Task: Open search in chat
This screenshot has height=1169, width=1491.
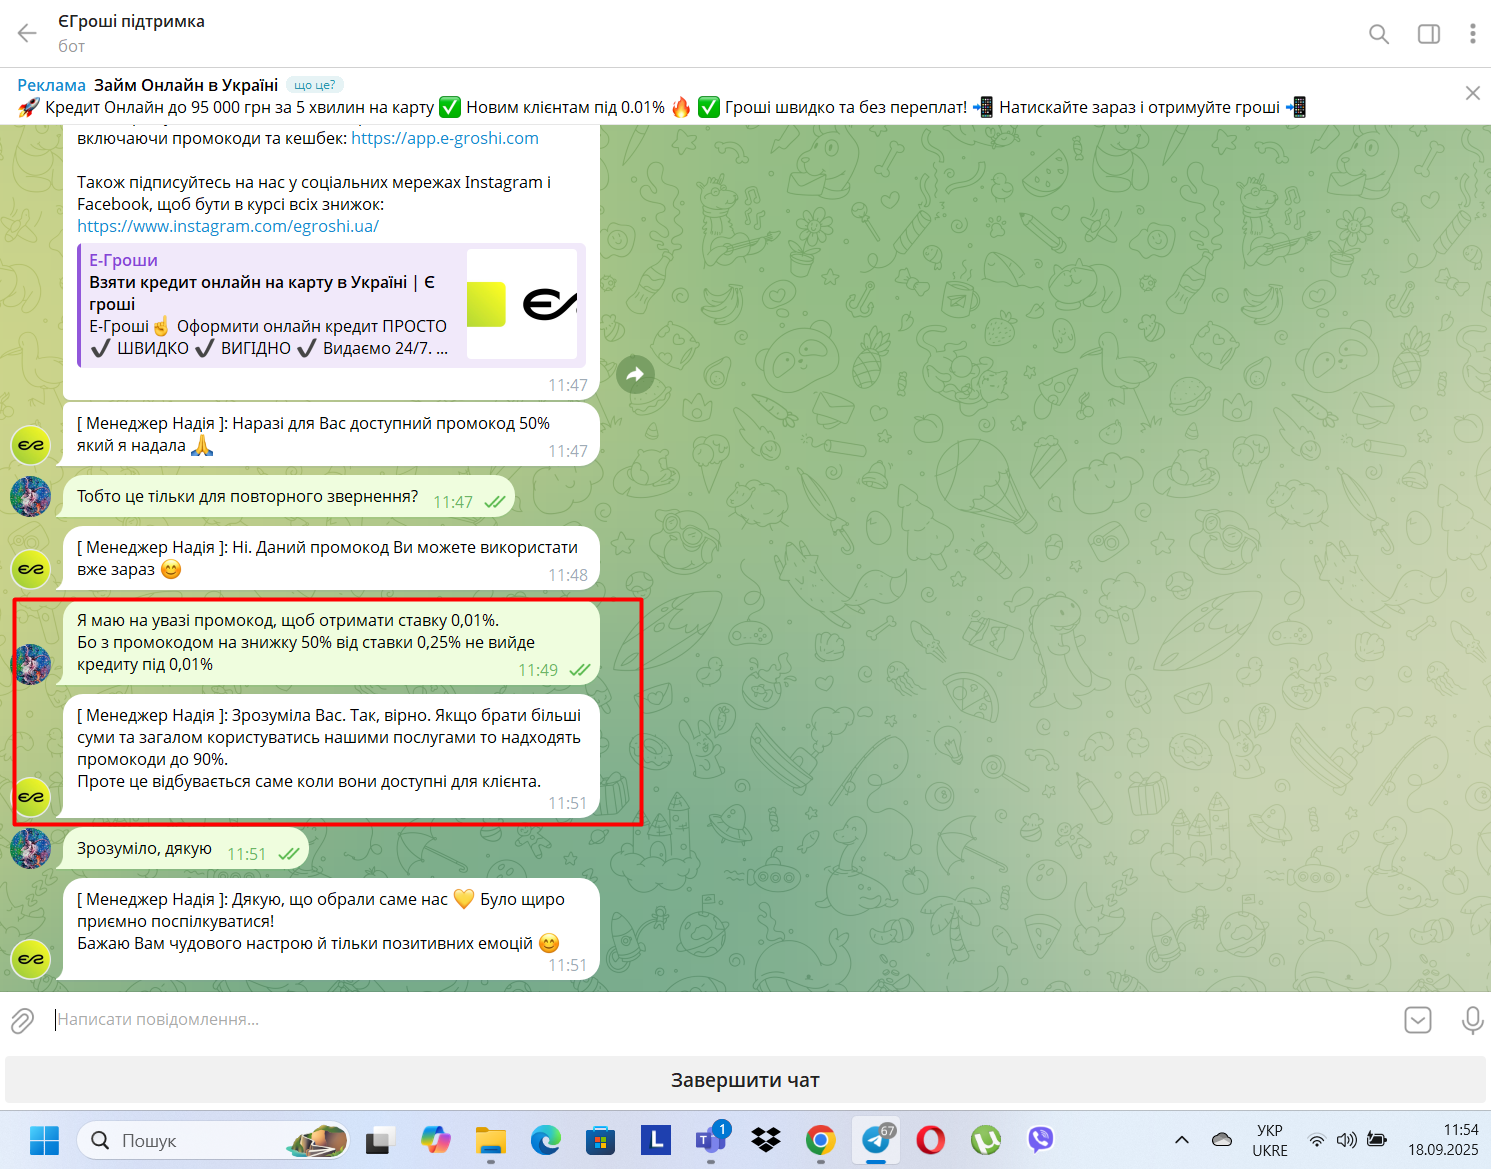Action: click(x=1379, y=34)
